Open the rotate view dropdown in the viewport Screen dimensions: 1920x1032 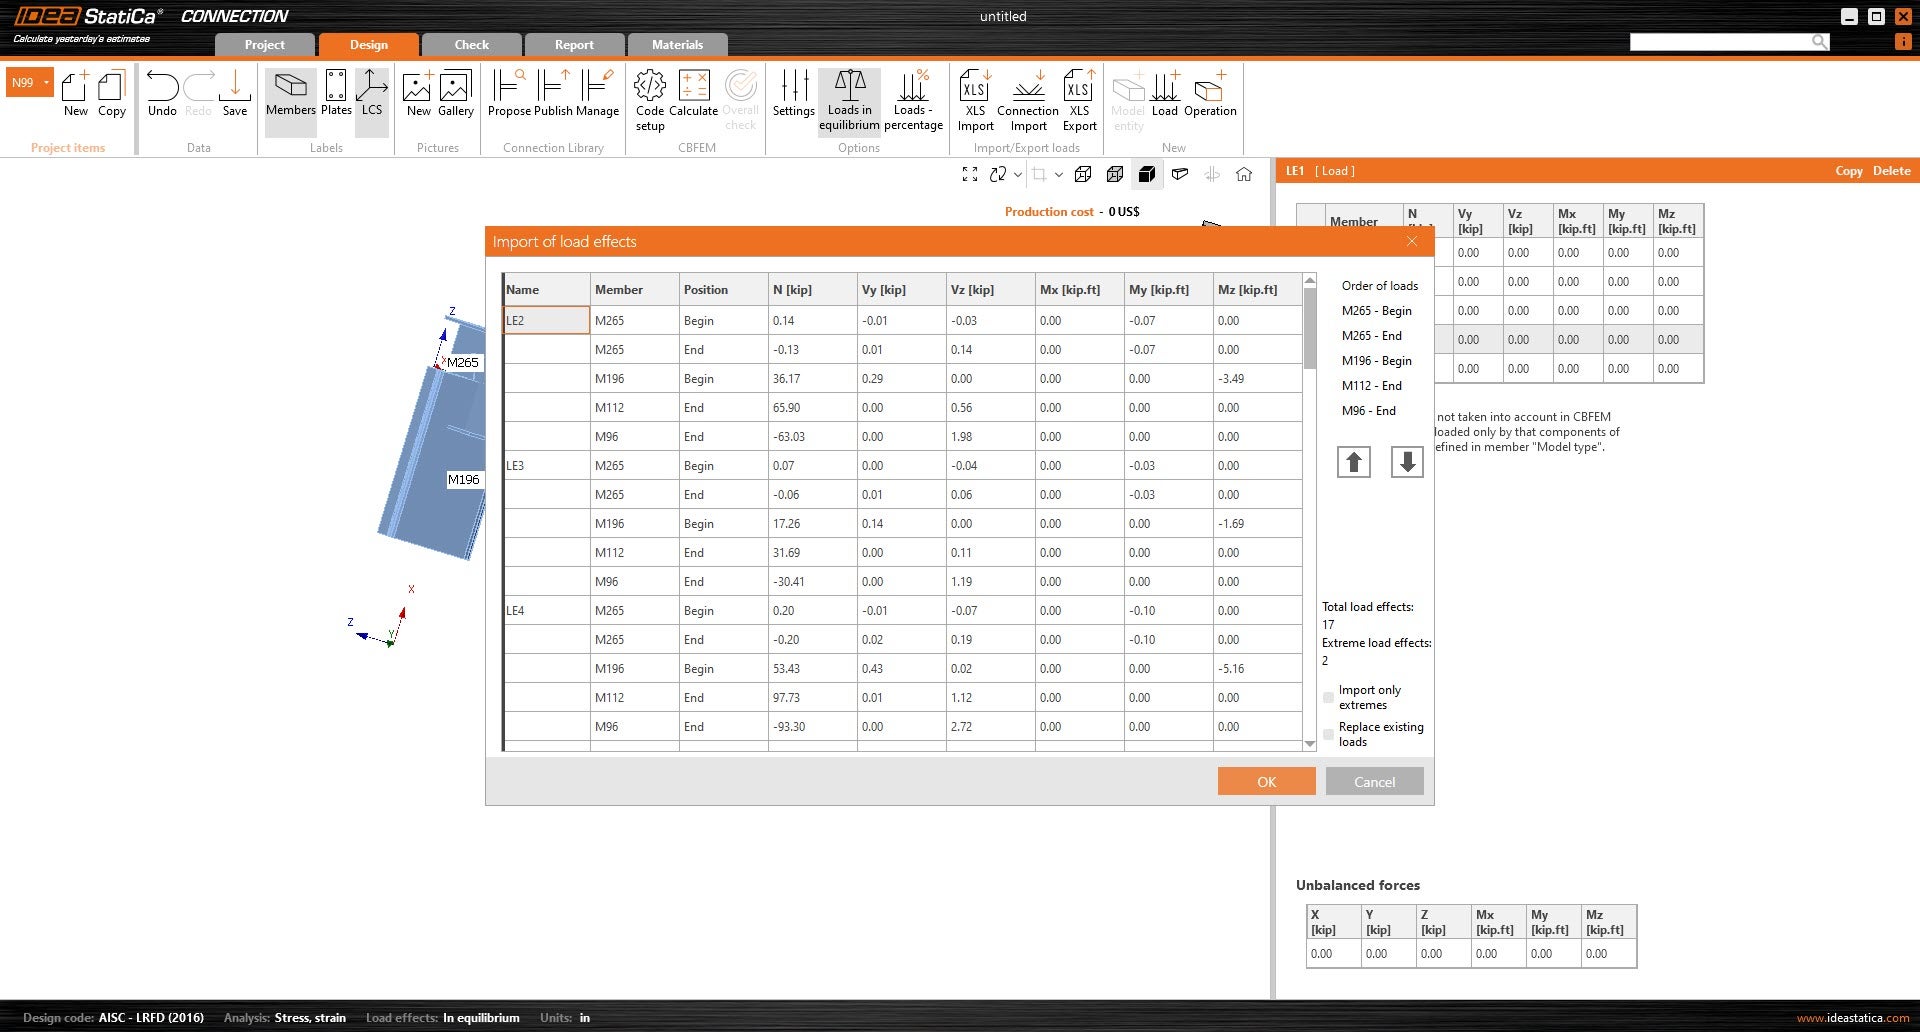[x=1016, y=174]
